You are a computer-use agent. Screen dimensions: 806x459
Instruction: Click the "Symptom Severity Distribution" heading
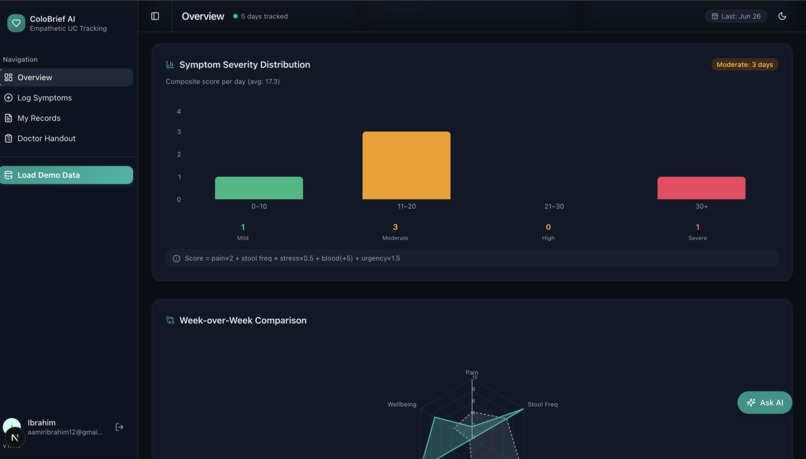(x=245, y=65)
